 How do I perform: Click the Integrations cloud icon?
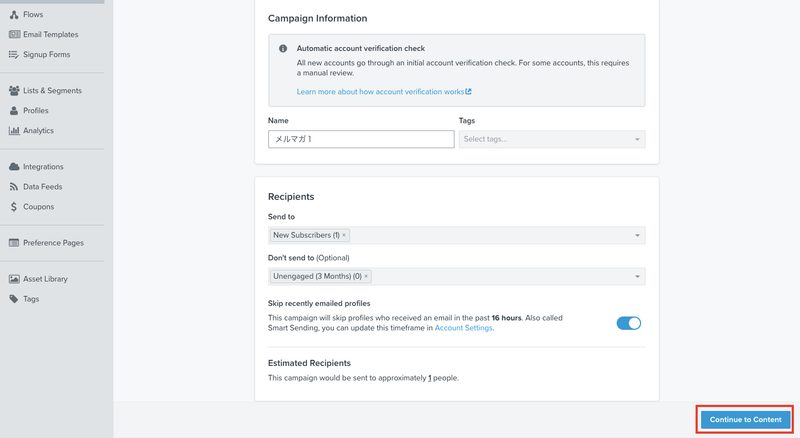point(14,166)
